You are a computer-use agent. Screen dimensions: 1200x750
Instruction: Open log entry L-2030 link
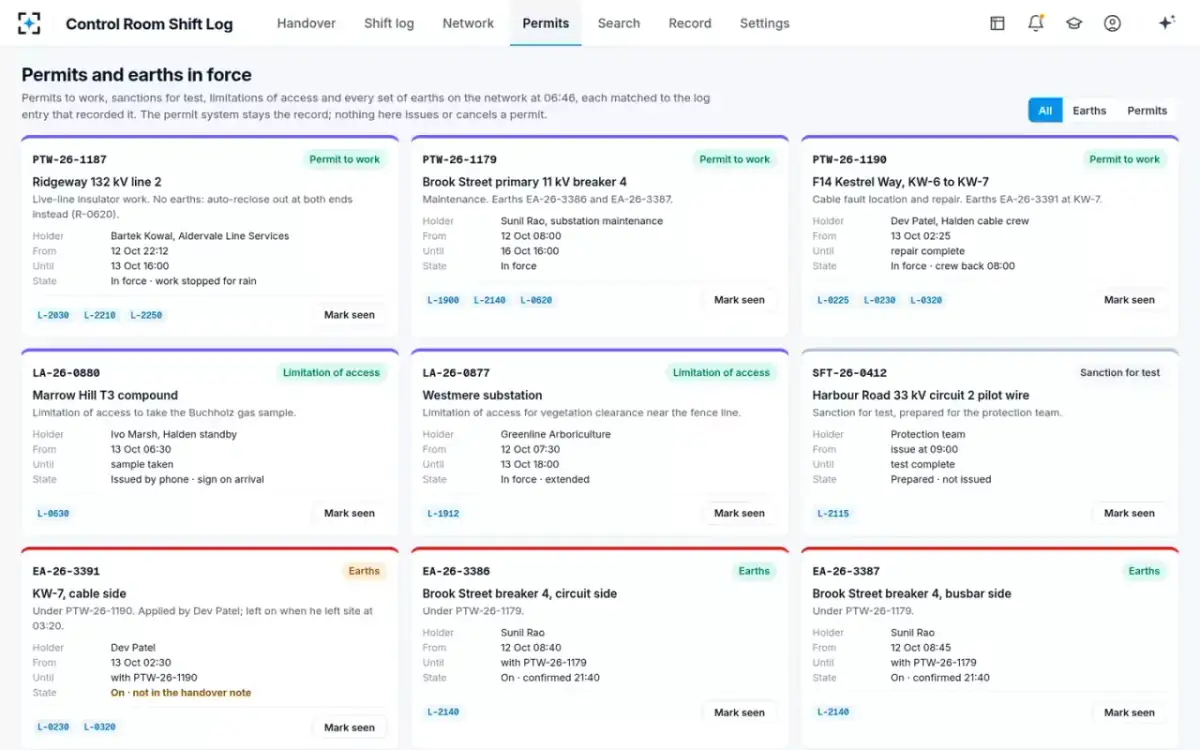tap(53, 315)
